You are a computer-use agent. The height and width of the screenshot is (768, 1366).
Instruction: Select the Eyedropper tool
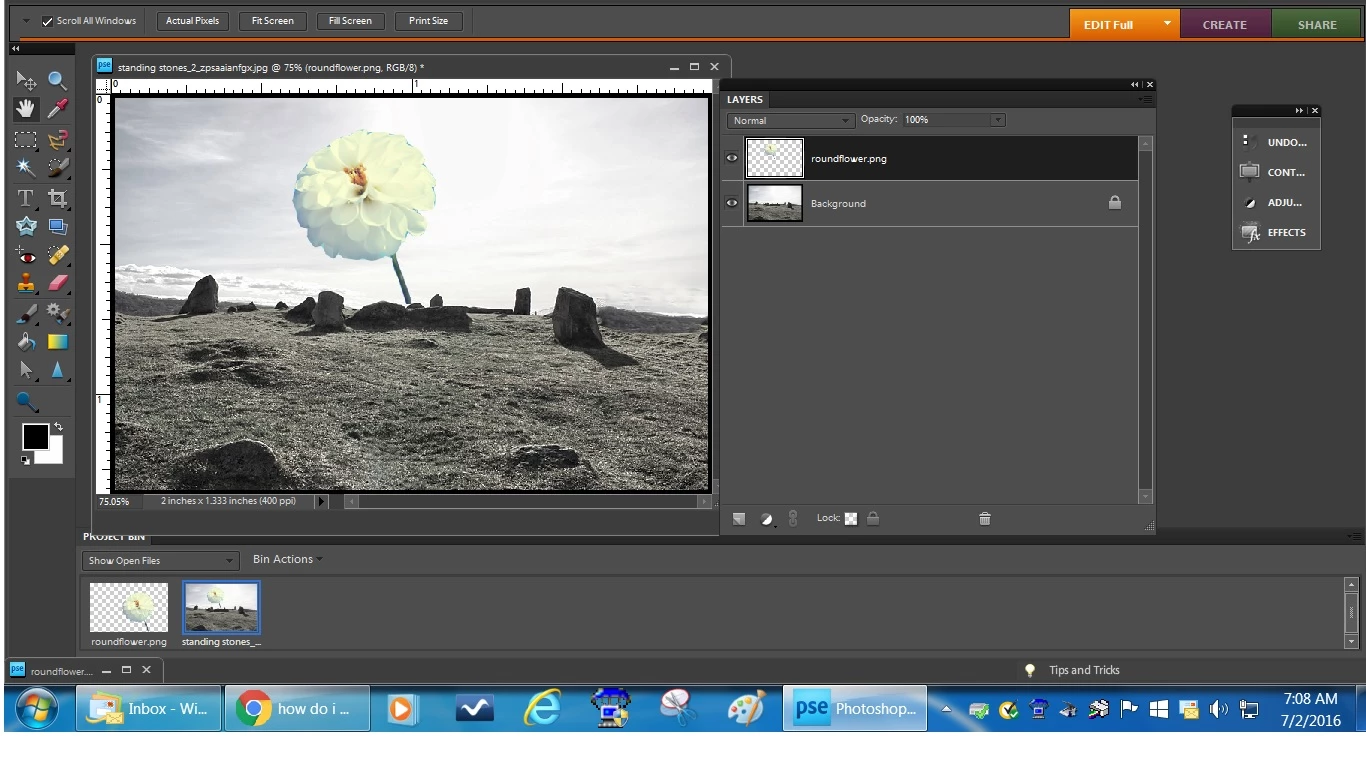(58, 109)
